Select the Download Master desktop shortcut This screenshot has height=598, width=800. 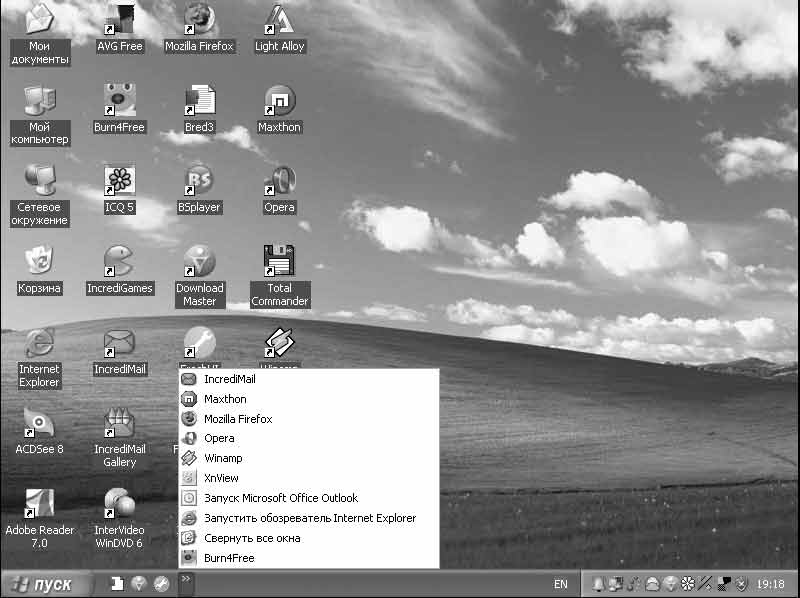pyautogui.click(x=199, y=276)
